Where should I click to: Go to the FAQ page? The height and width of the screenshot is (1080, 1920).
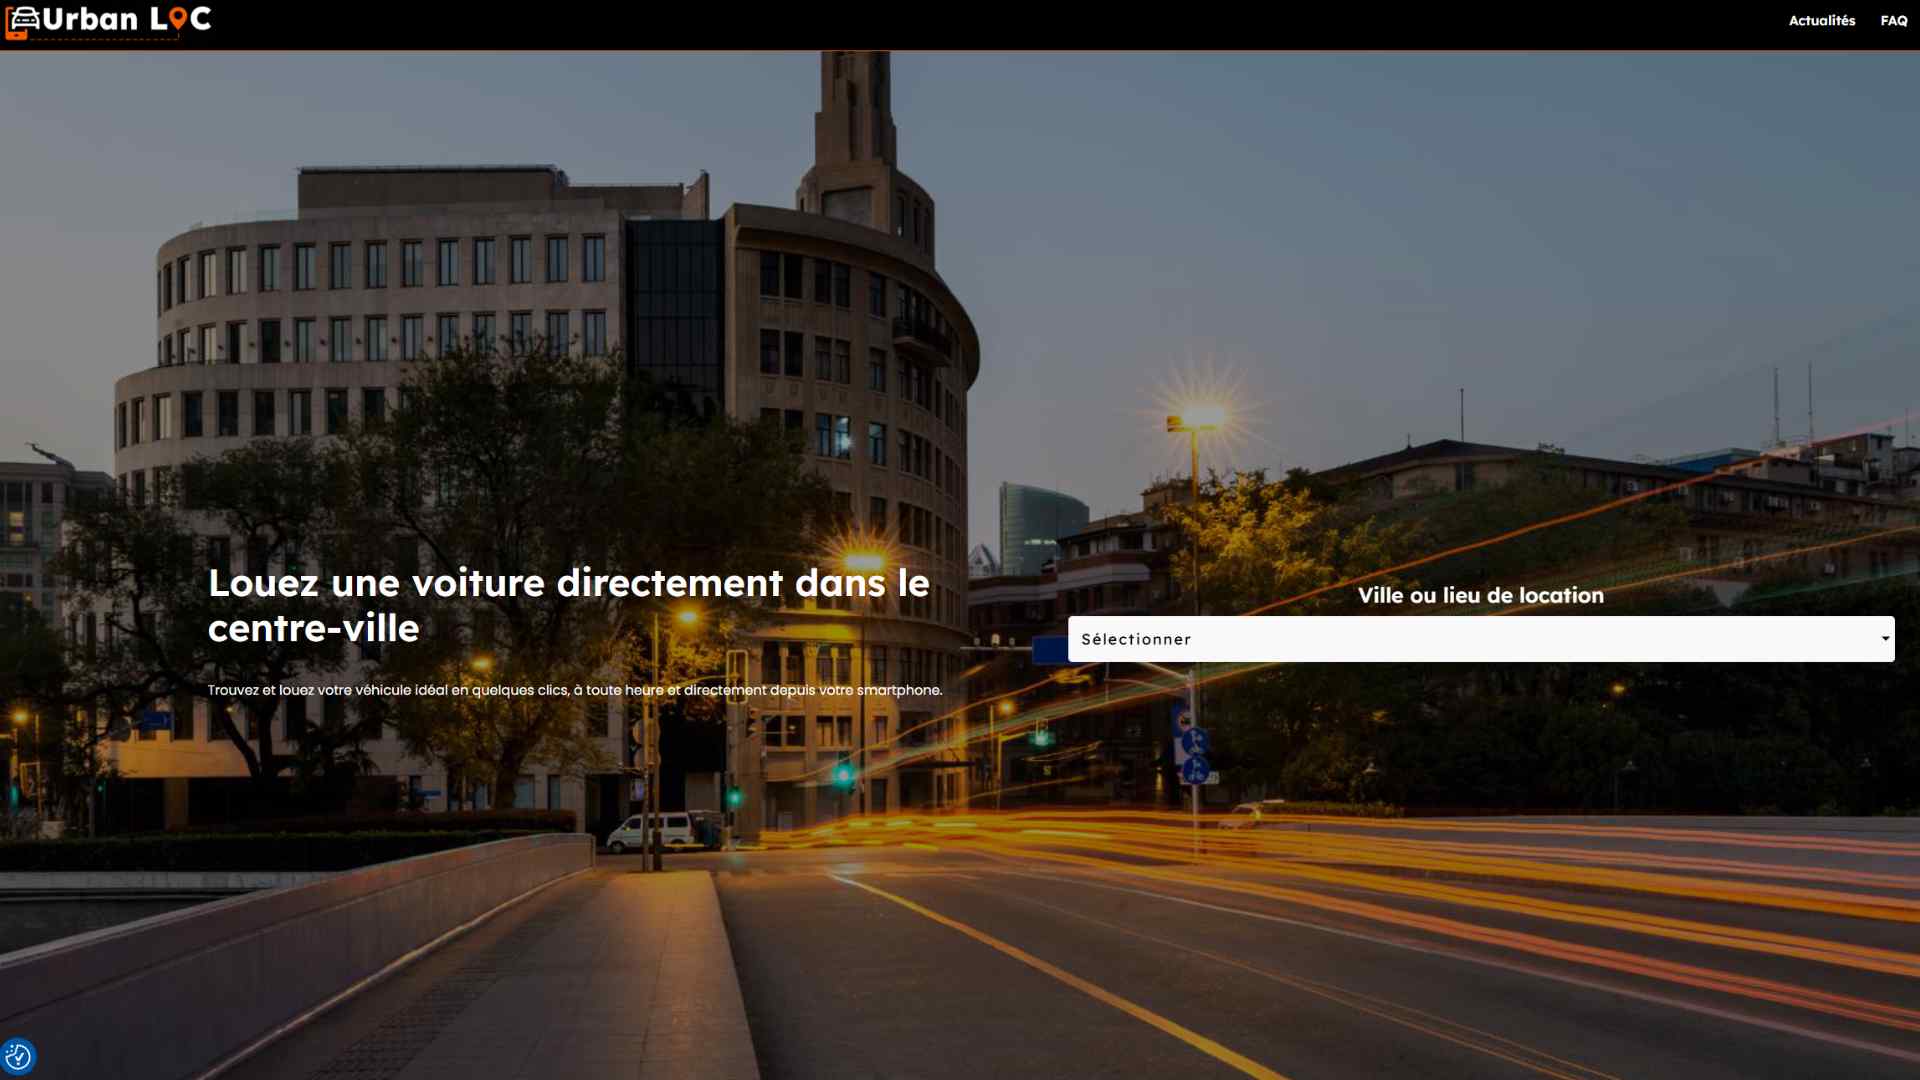pyautogui.click(x=1893, y=20)
